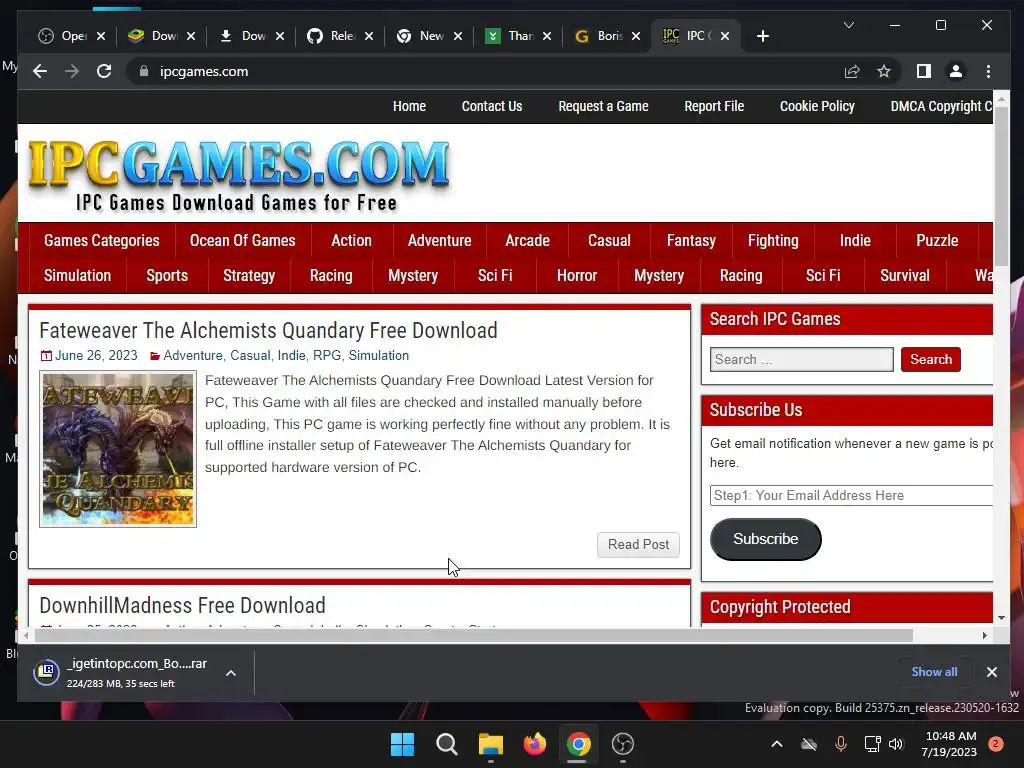
Task: Open the Fateweaver The Alchemists Quandary title link
Action: [268, 330]
